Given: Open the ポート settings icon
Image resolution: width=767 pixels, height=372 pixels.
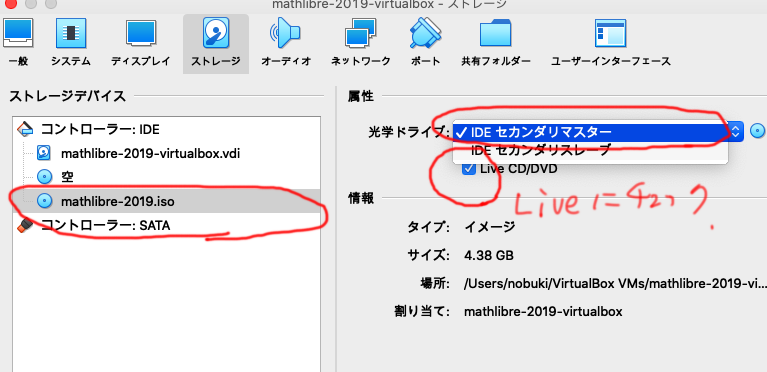Looking at the screenshot, I should click(426, 33).
